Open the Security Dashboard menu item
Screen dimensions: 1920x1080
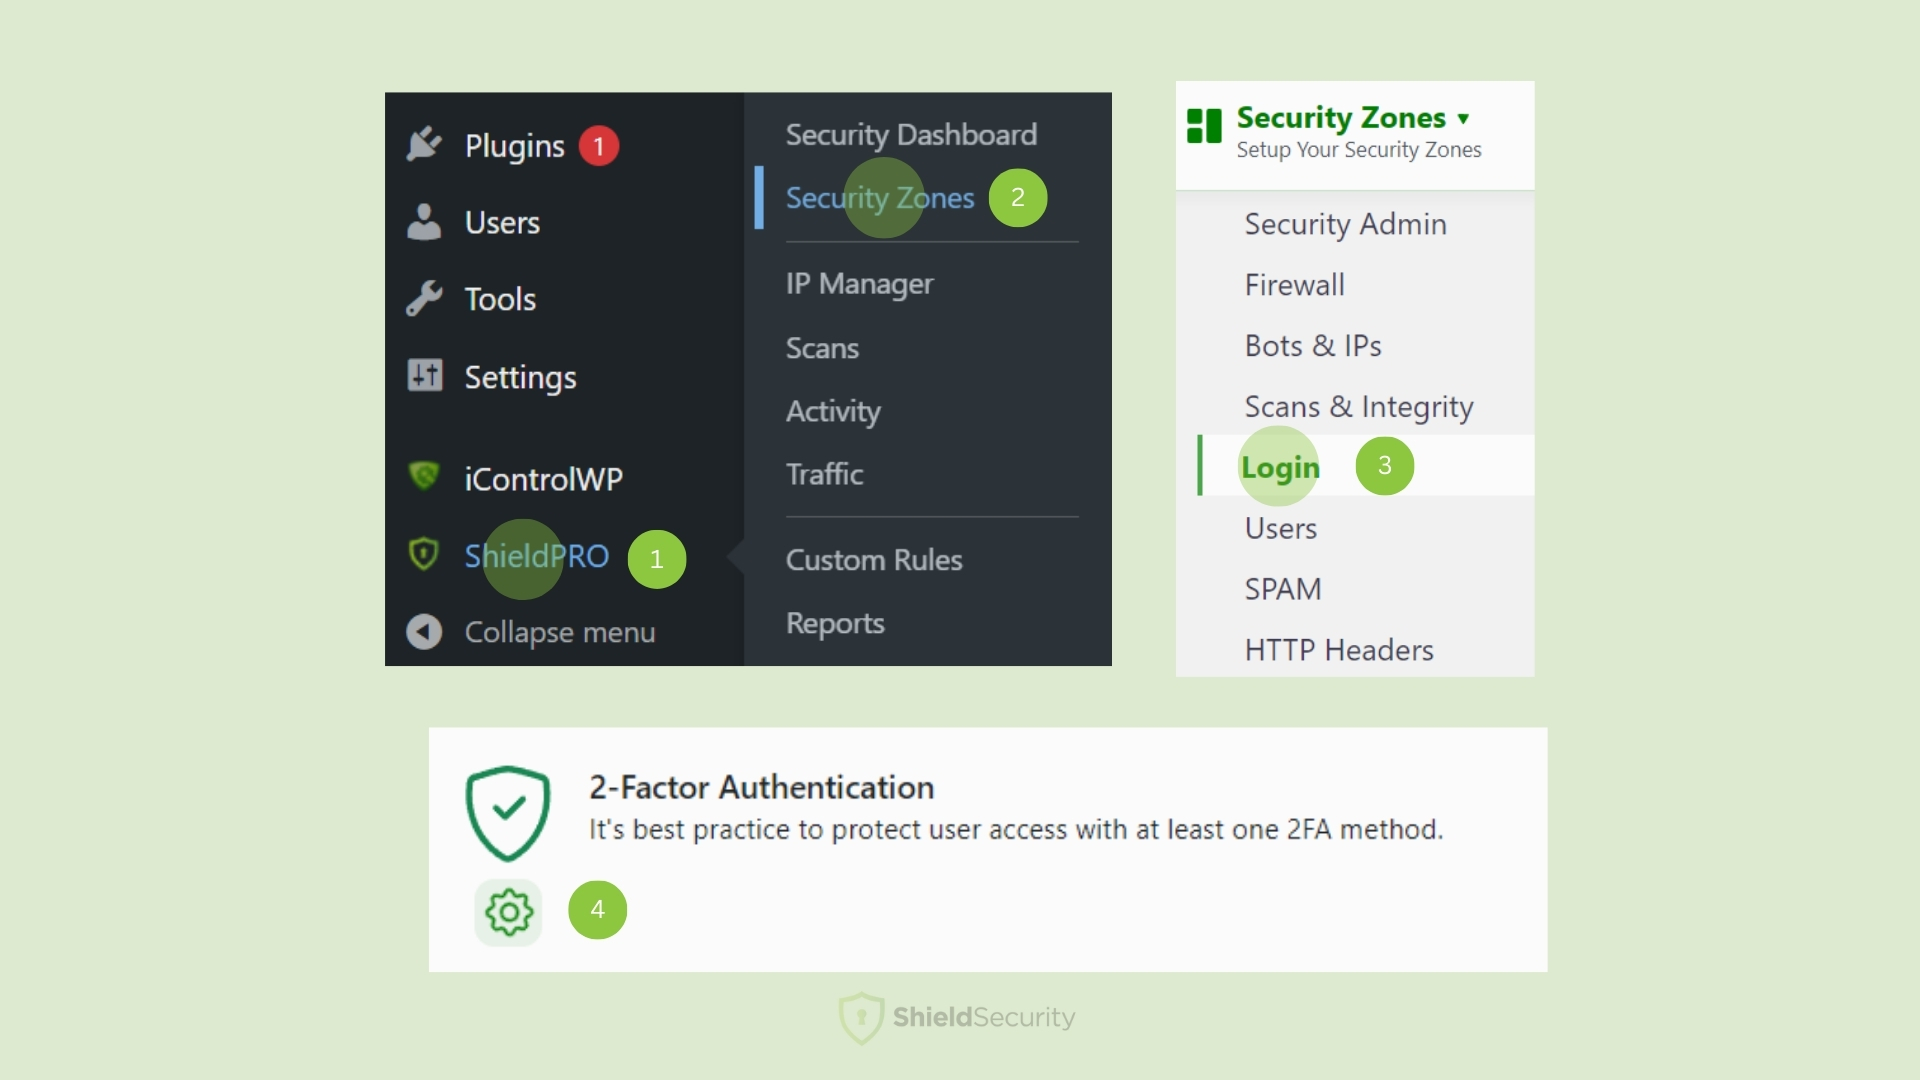click(x=910, y=134)
